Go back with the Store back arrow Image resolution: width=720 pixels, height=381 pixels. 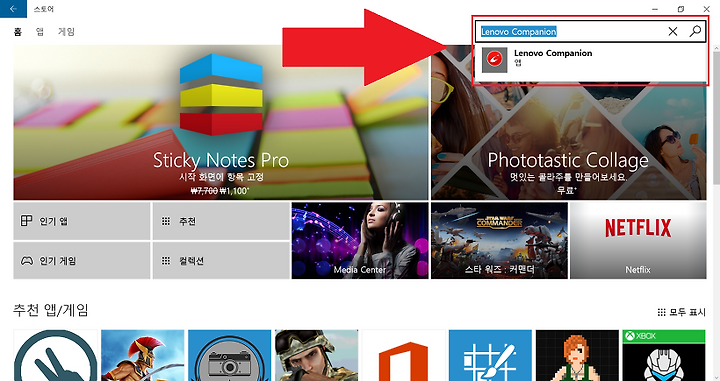click(13, 9)
